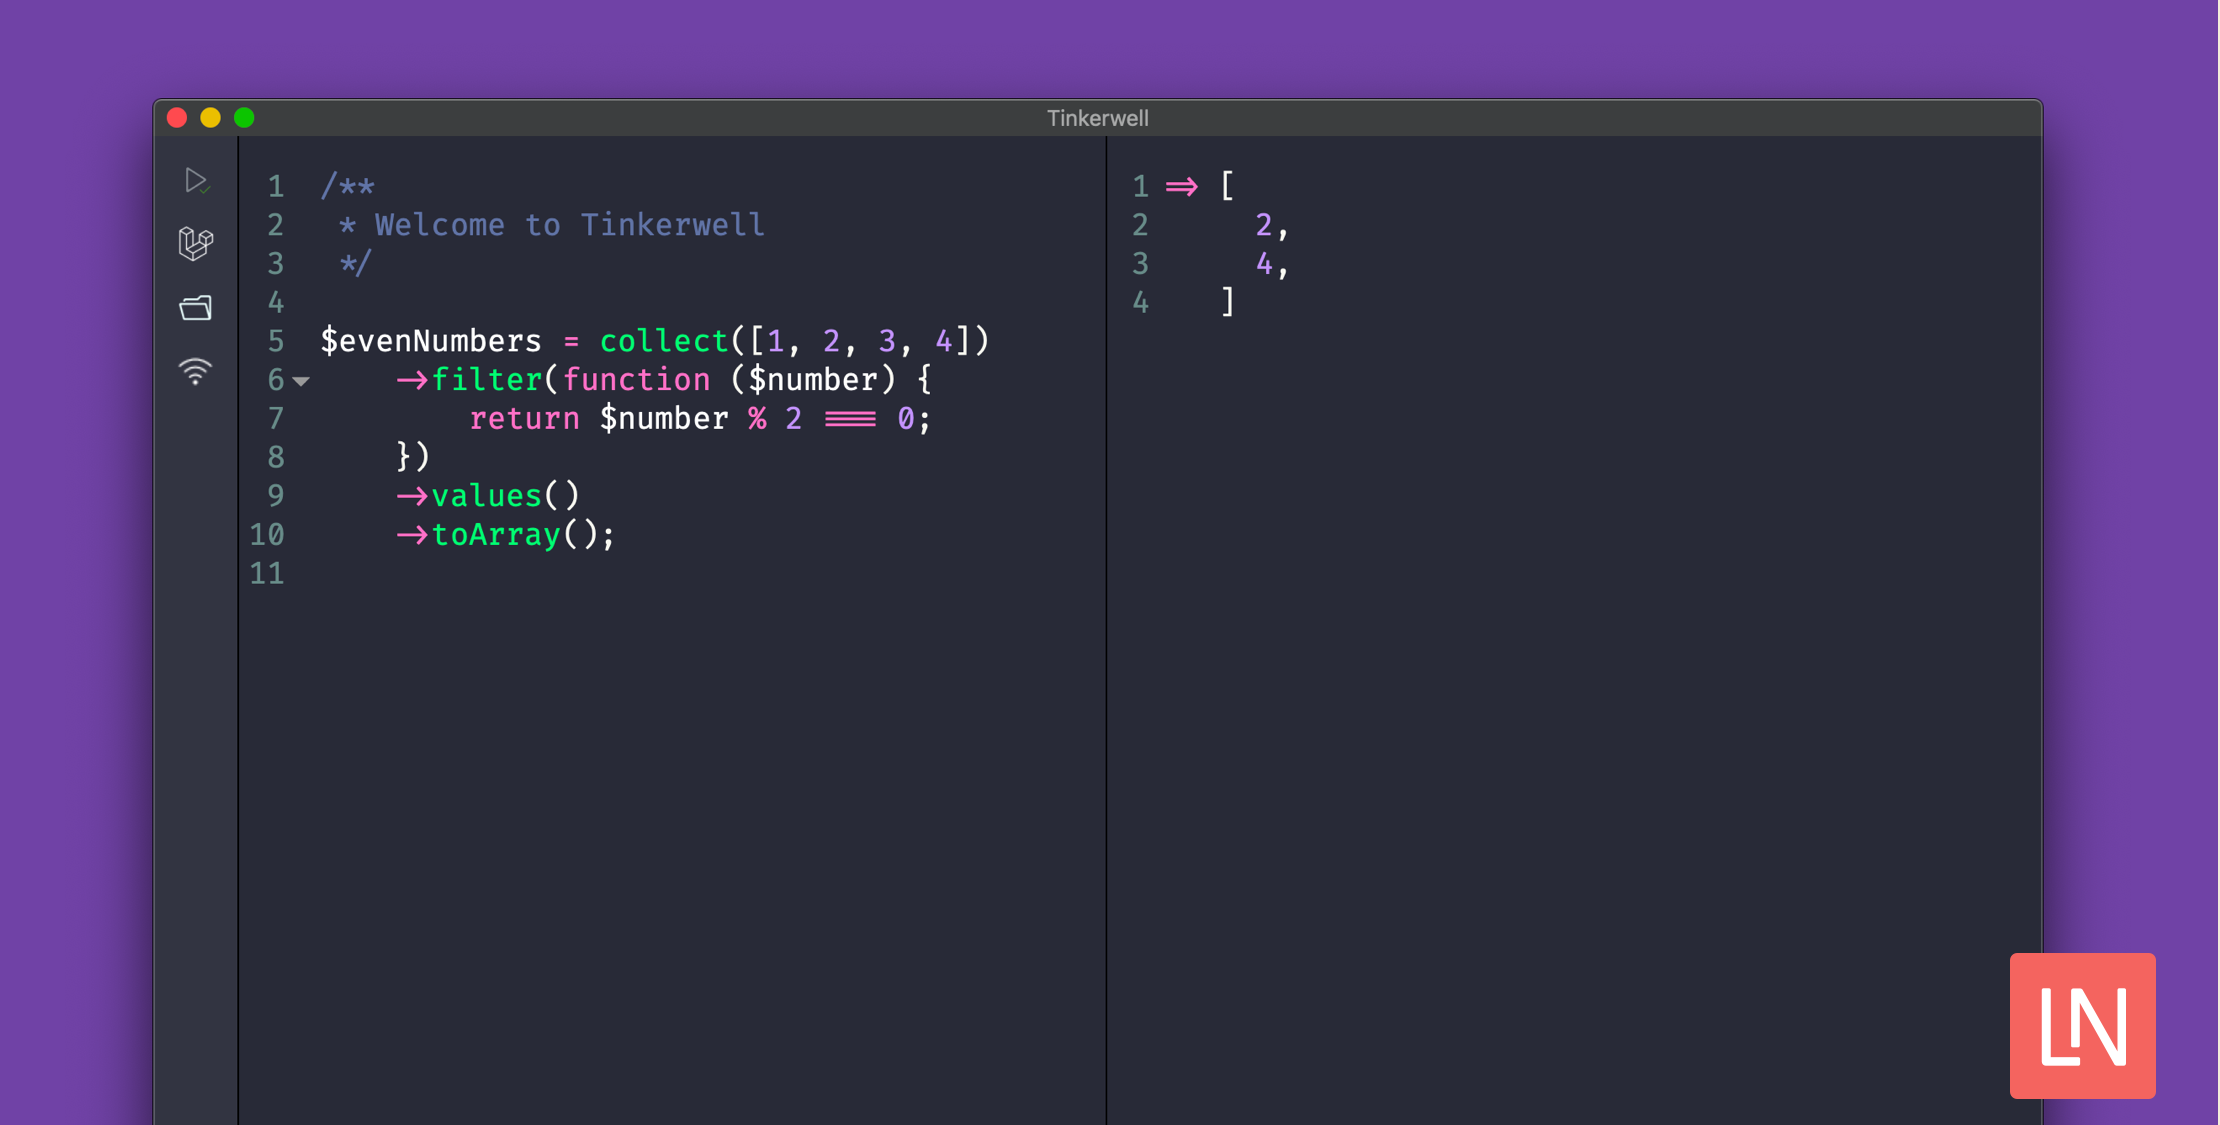Open the Laravel project icon in sidebar
2220x1125 pixels.
click(x=196, y=243)
